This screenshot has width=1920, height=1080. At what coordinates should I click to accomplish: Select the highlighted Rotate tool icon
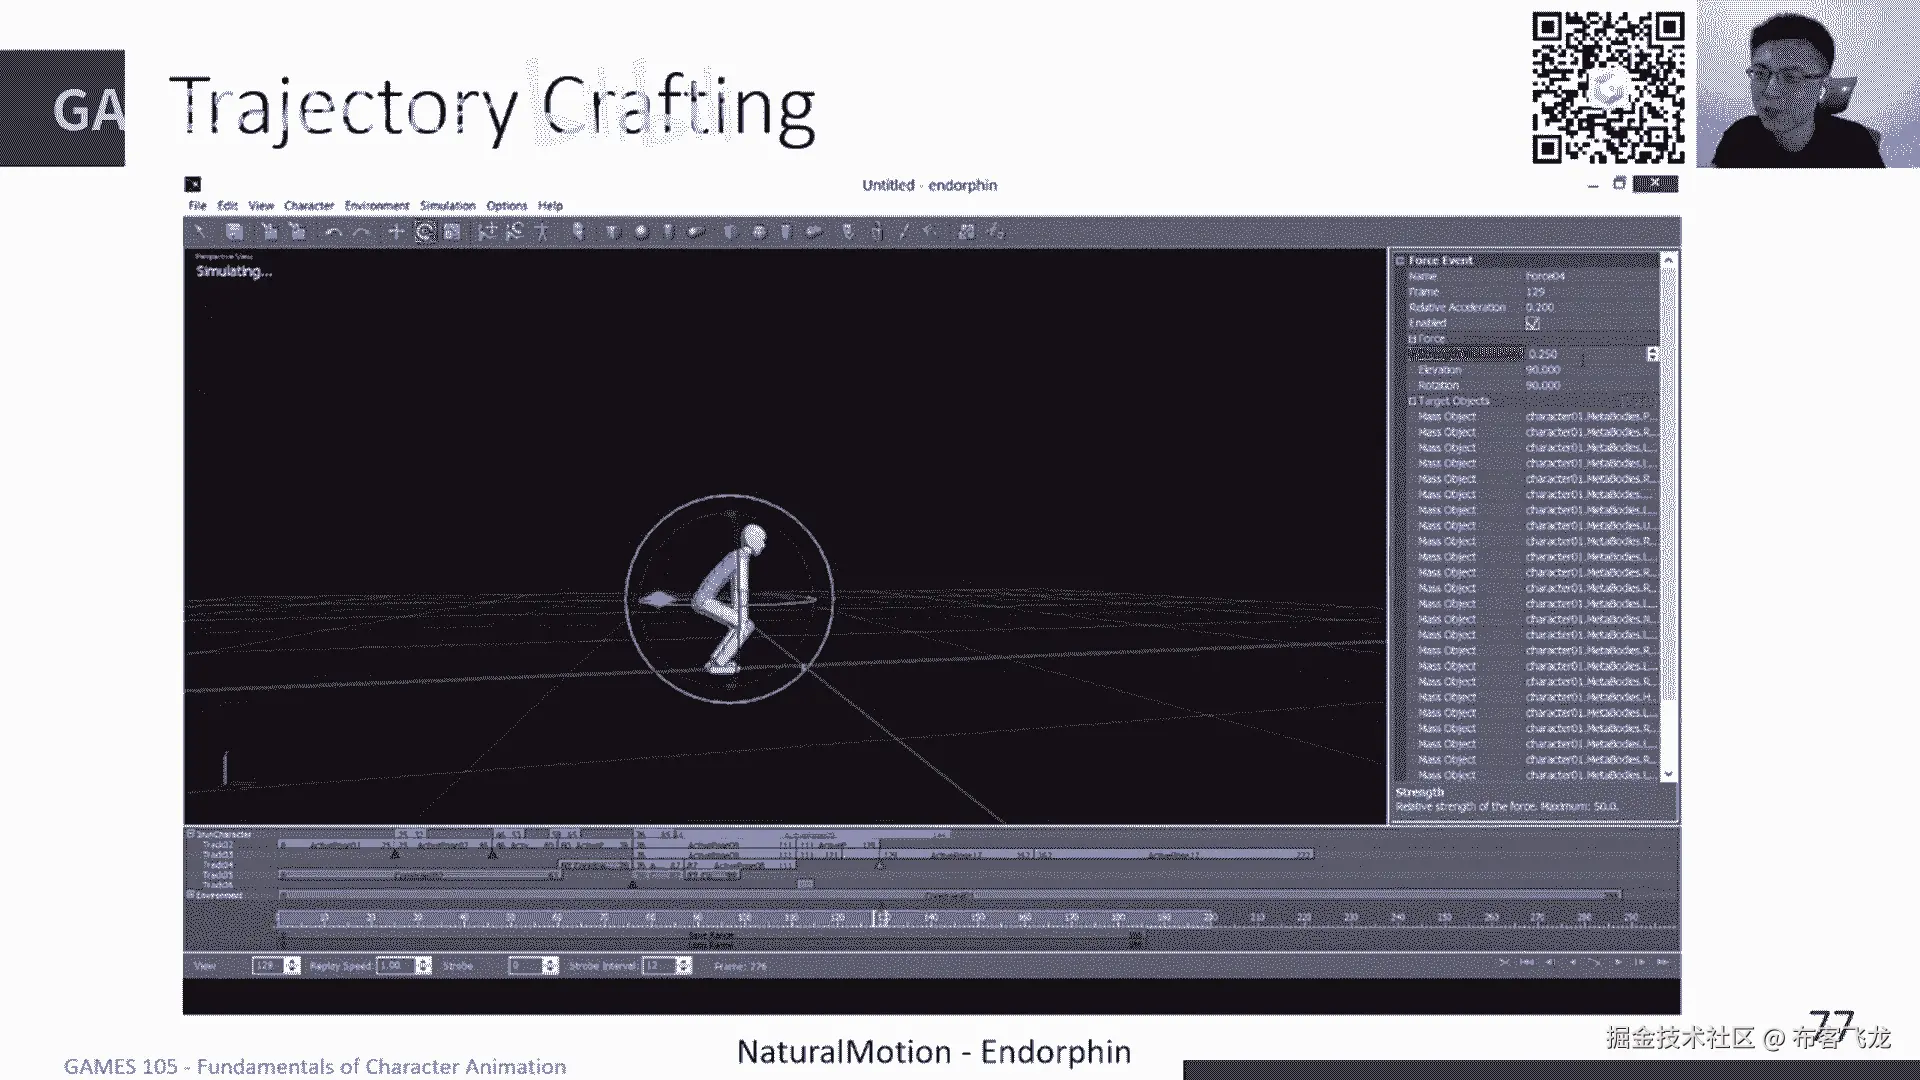[425, 232]
